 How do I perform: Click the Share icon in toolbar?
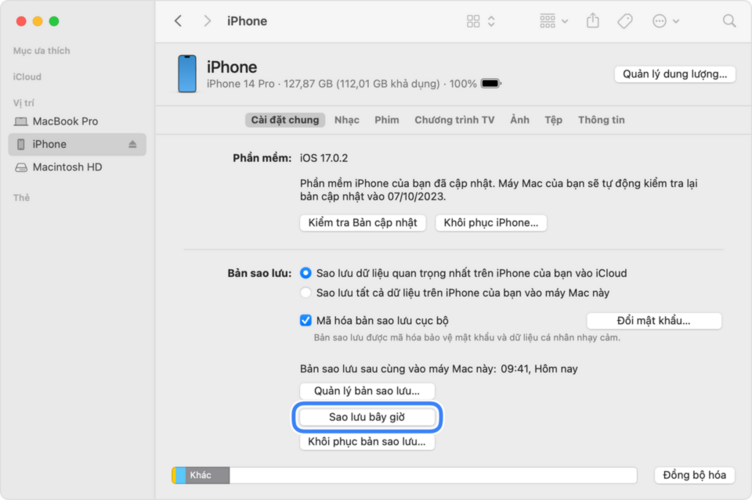[593, 21]
